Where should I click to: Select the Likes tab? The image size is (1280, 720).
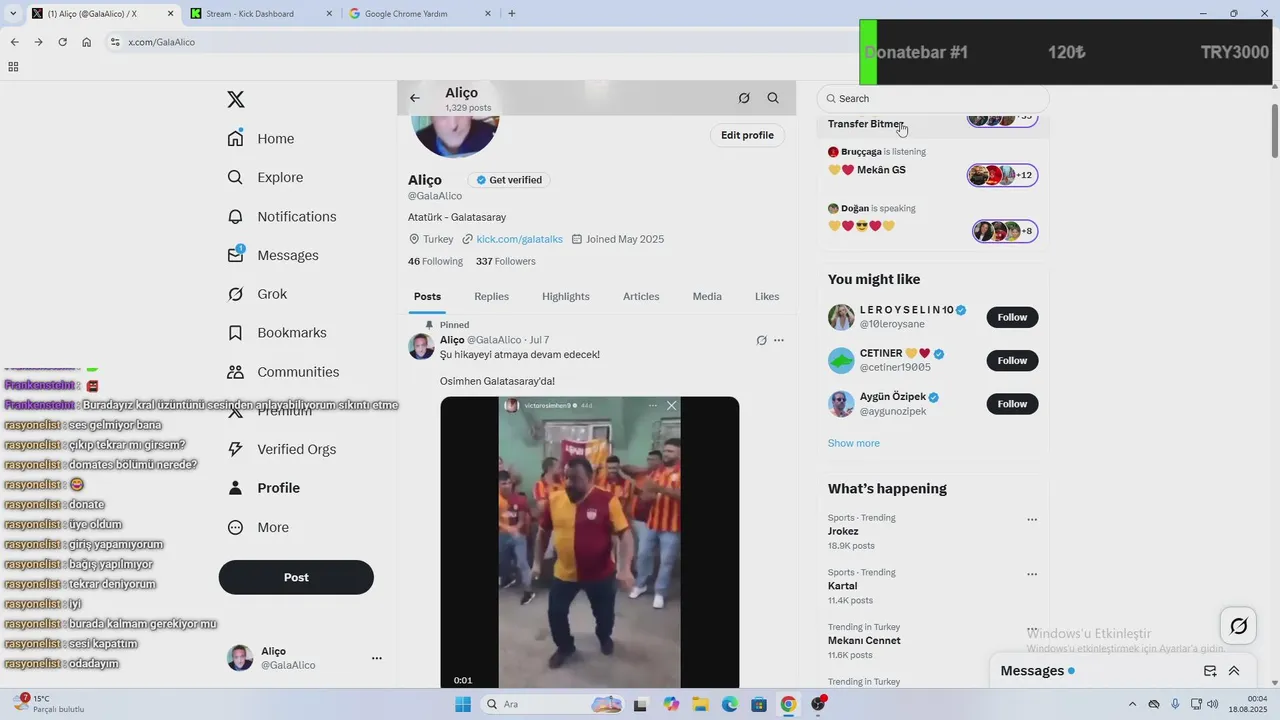tap(767, 297)
